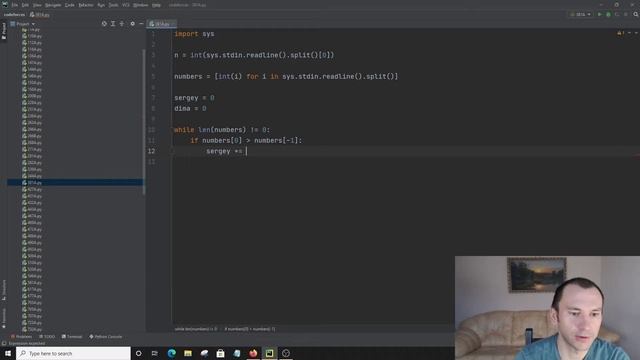The height and width of the screenshot is (360, 640).
Task: Open Microsoft Store bag icon on taskbar
Action: tap(220, 353)
